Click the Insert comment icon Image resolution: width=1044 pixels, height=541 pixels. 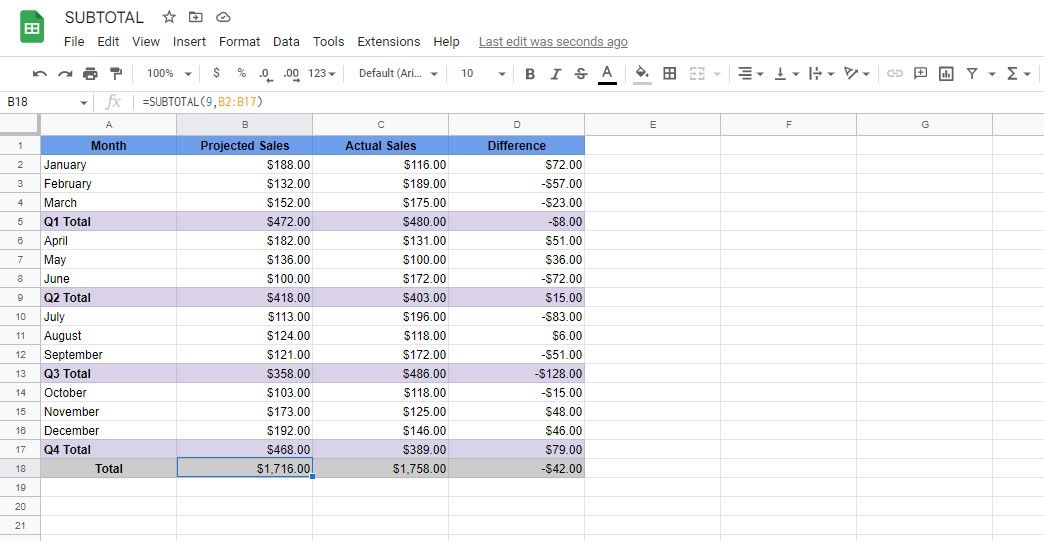point(920,73)
